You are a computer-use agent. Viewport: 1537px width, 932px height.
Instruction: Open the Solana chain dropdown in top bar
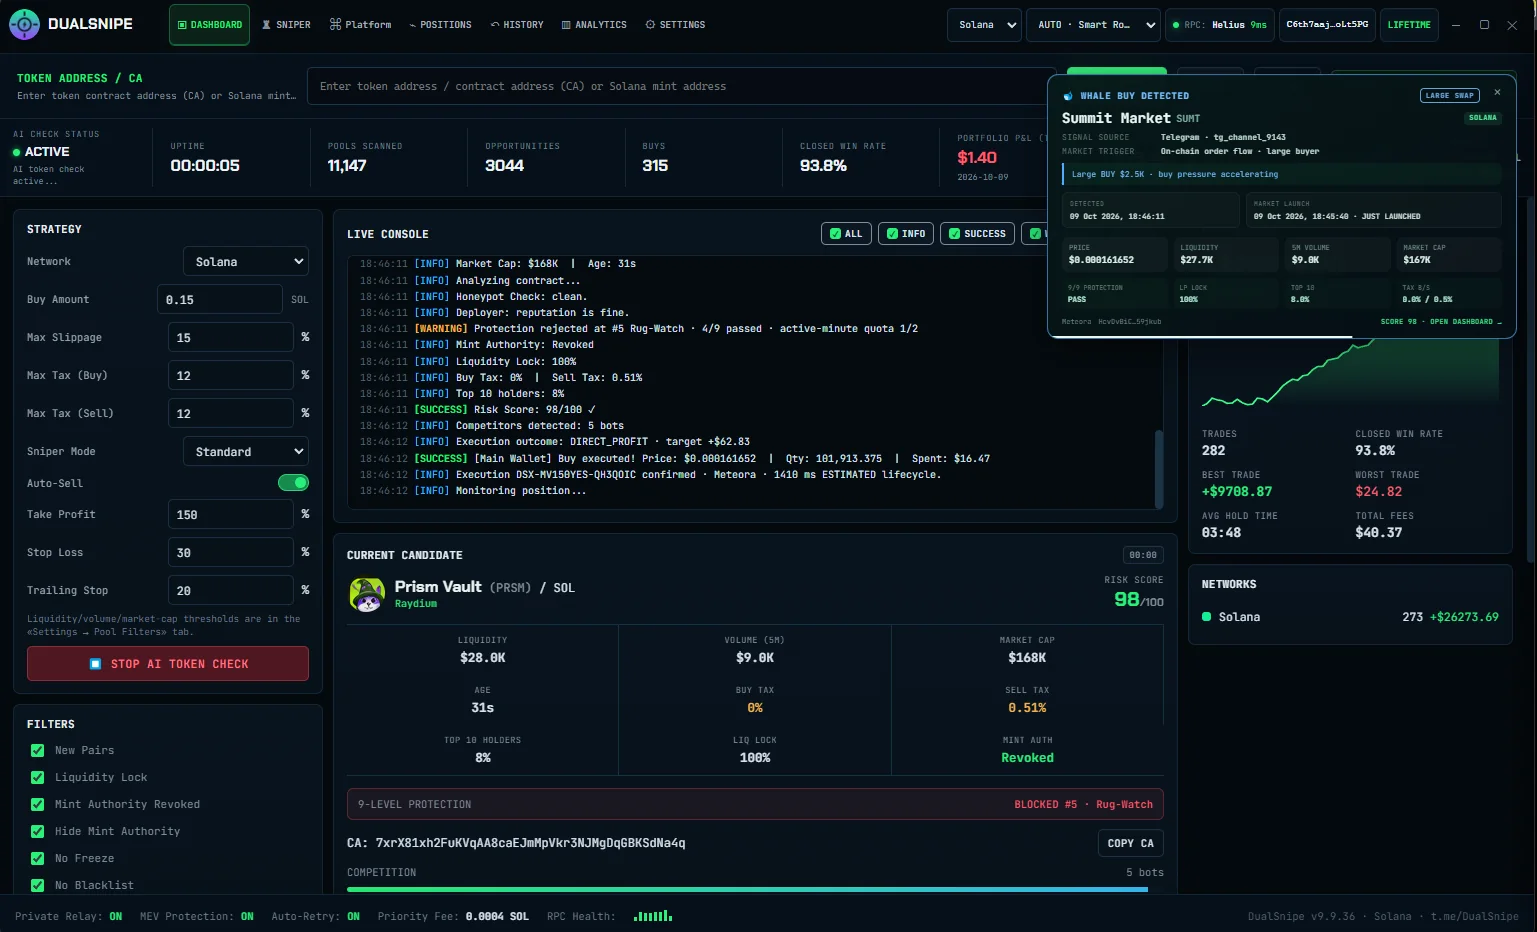pos(984,25)
